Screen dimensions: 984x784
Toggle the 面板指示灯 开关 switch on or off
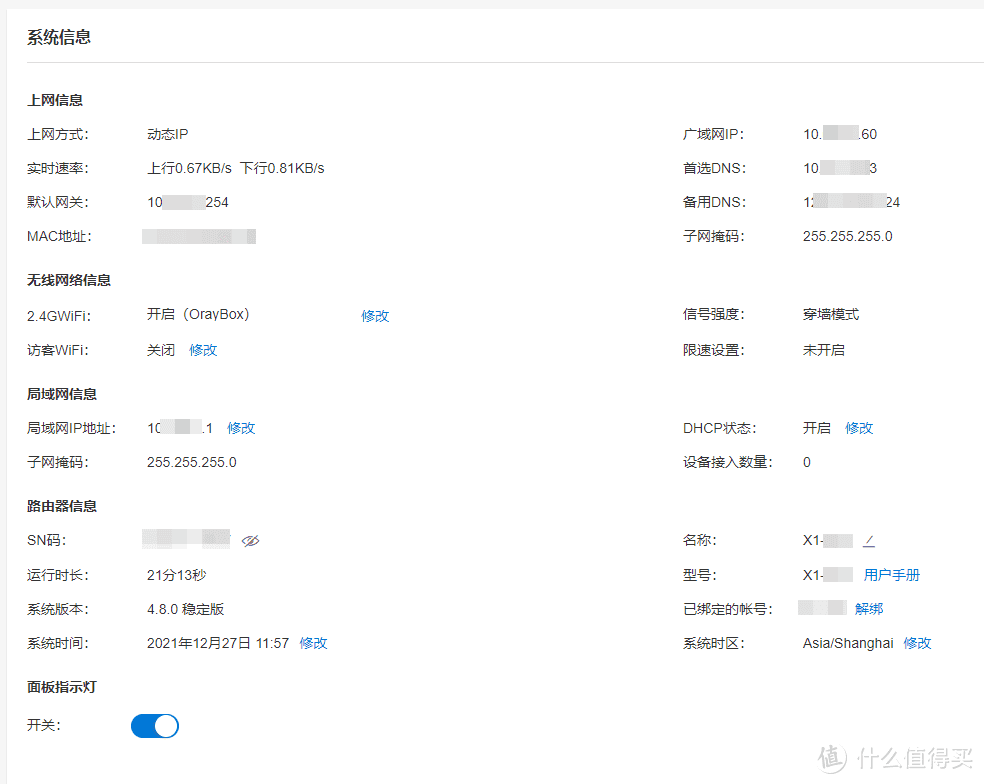point(154,726)
